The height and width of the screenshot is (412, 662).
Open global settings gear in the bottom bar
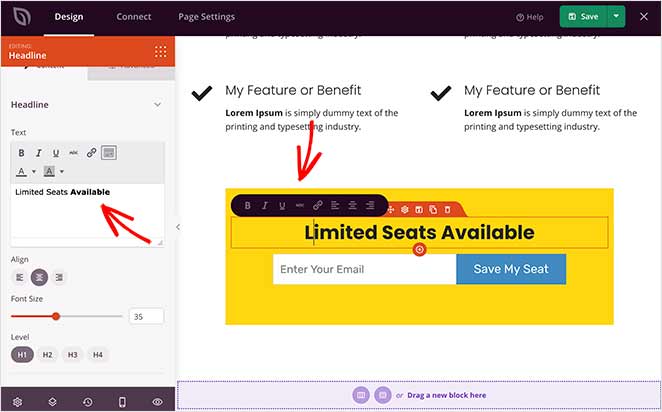click(x=17, y=401)
